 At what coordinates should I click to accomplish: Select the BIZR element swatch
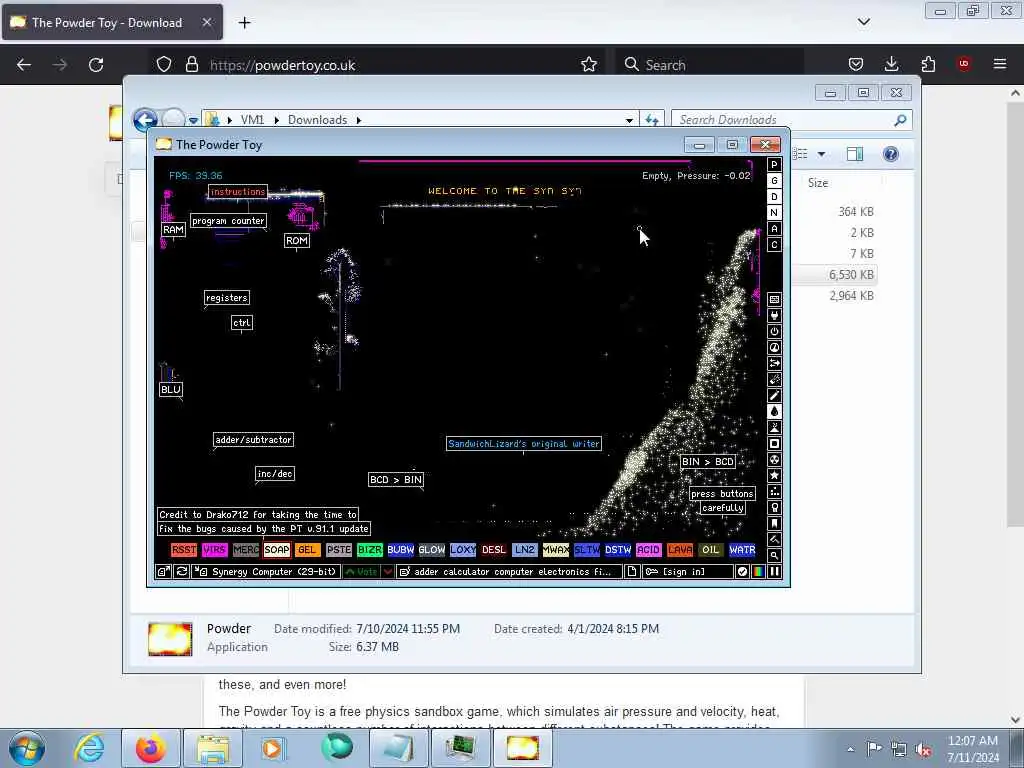coord(370,550)
